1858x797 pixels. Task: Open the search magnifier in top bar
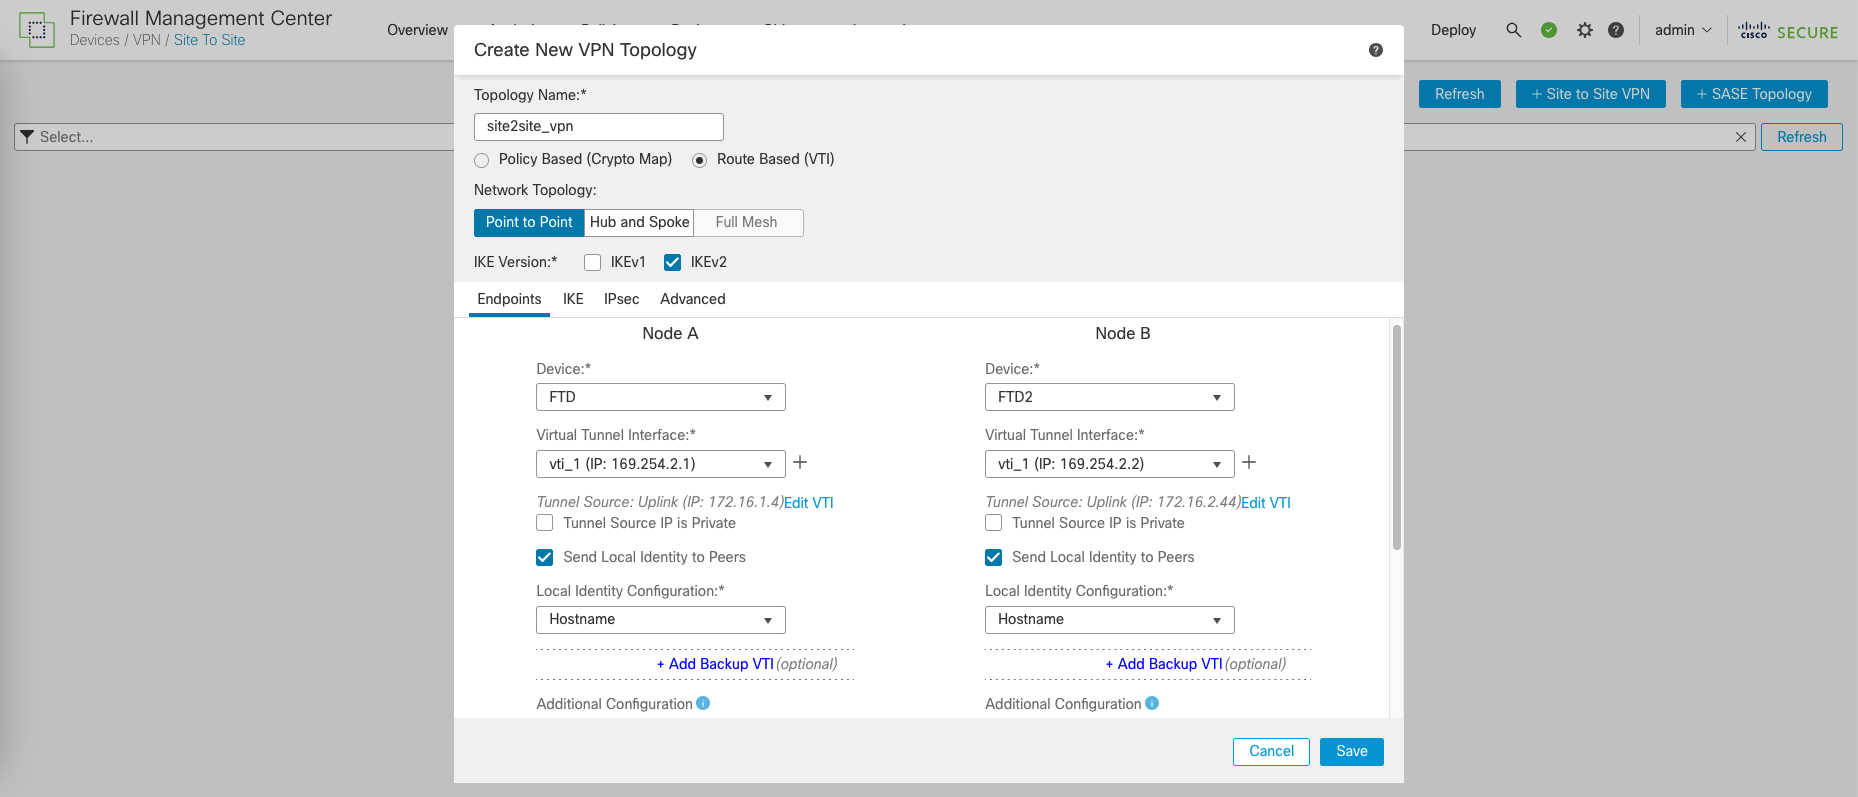[x=1514, y=30]
